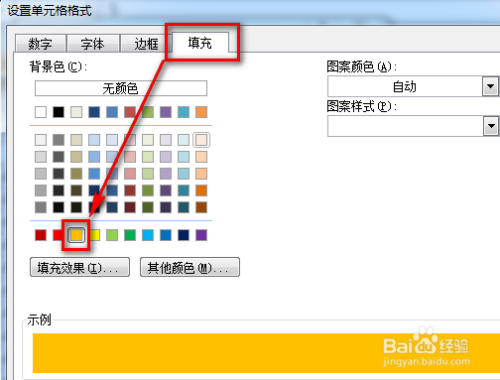Open 填充效果 dialog button
This screenshot has width=500, height=380.
[80, 267]
